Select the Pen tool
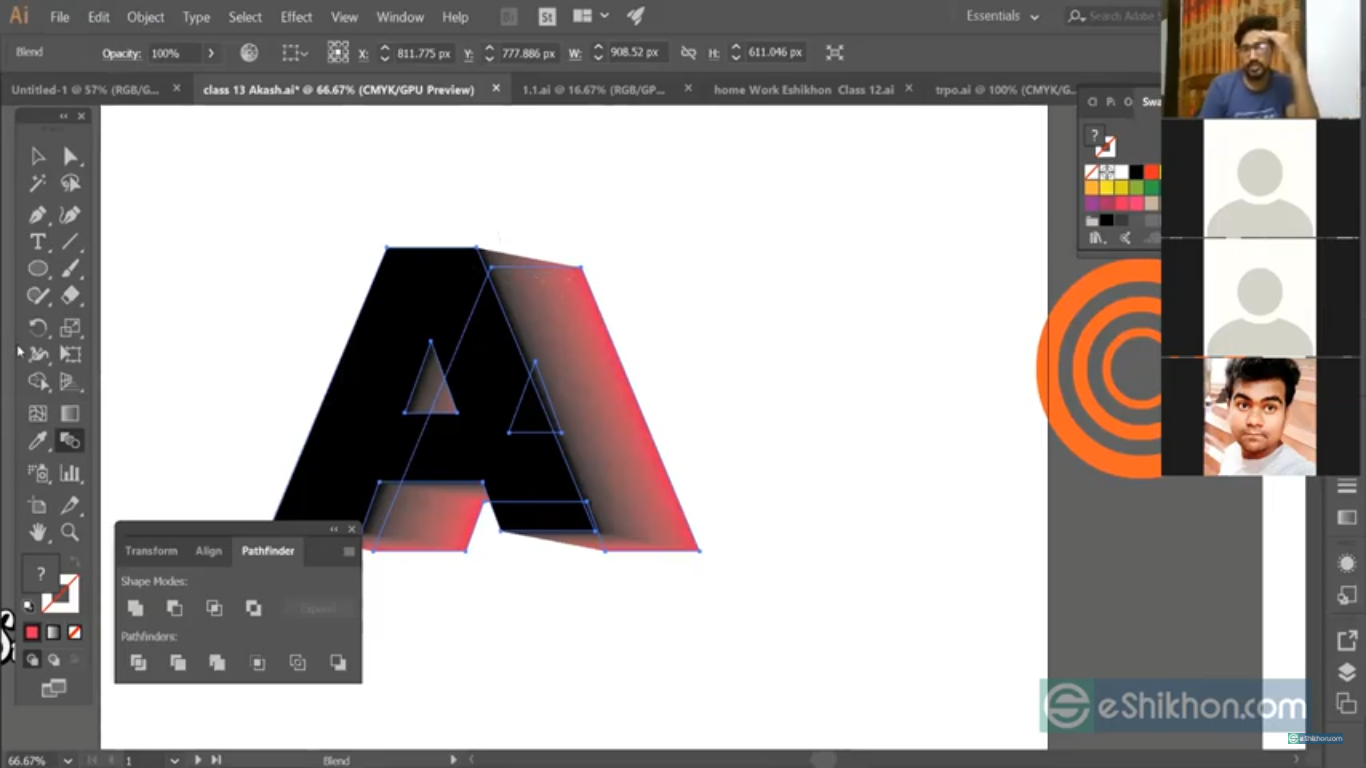 (38, 214)
